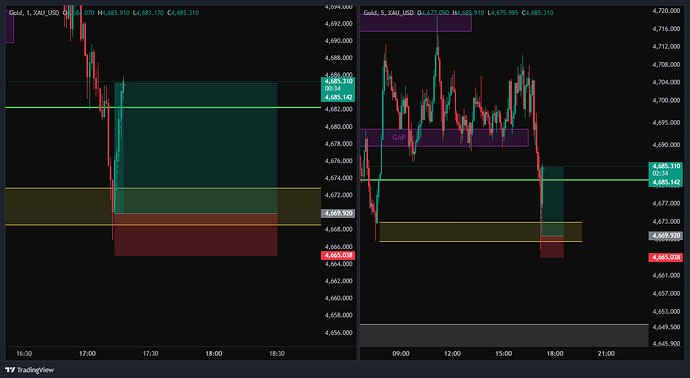The height and width of the screenshot is (378, 690).
Task: Click the 17:00 time label
Action: pyautogui.click(x=87, y=353)
